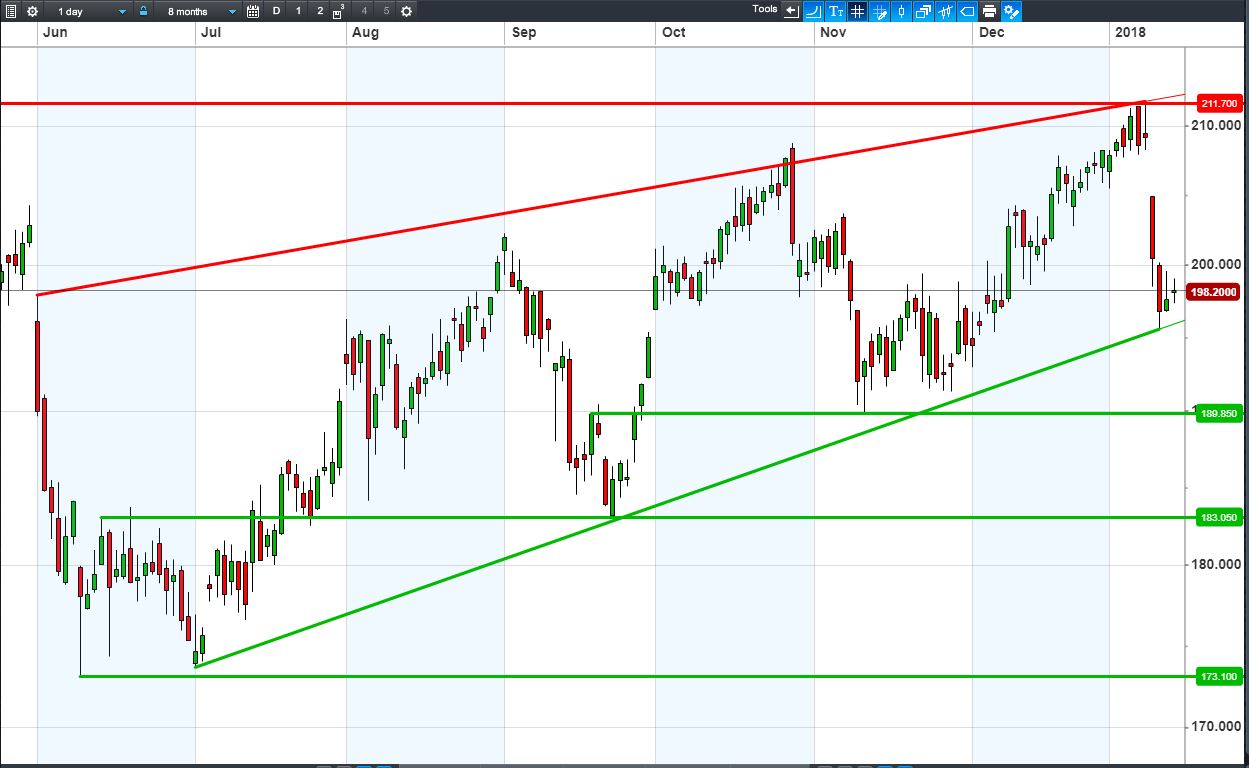This screenshot has width=1249, height=768.
Task: Click the green 173.100 level label
Action: [1220, 677]
